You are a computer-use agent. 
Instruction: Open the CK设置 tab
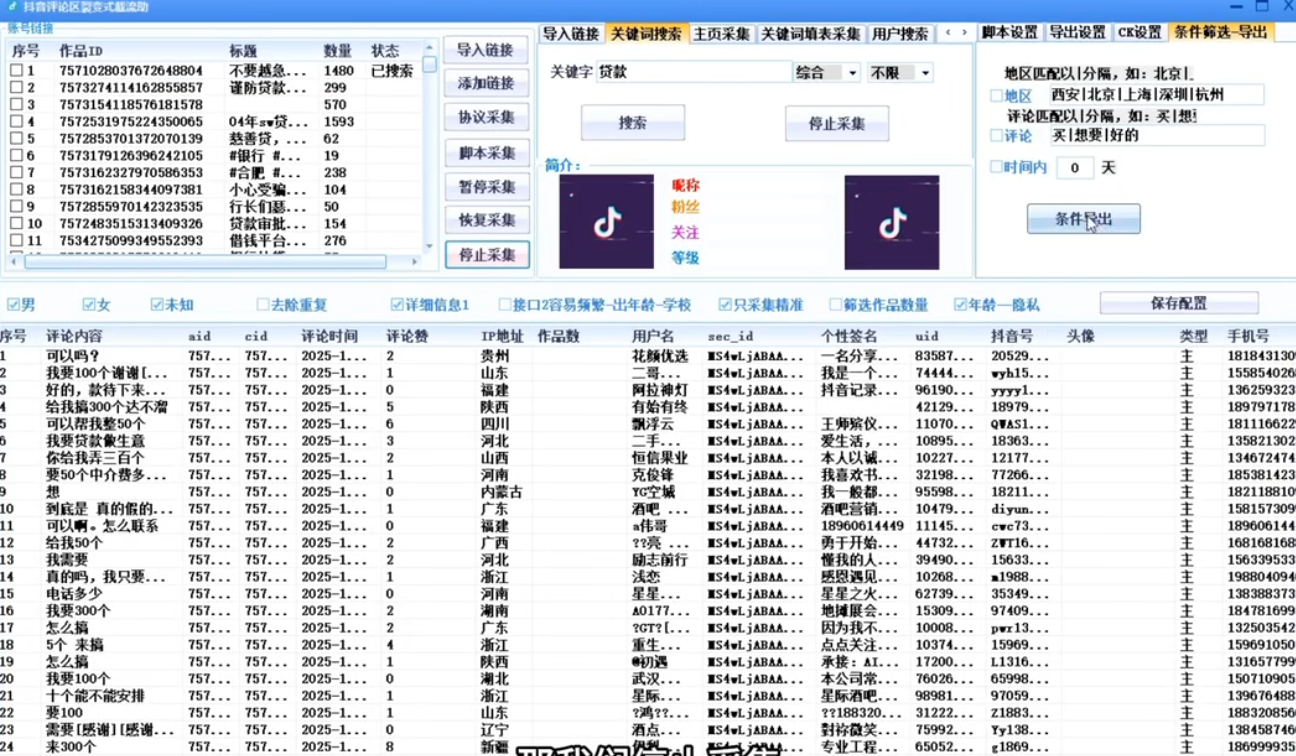tap(1140, 32)
